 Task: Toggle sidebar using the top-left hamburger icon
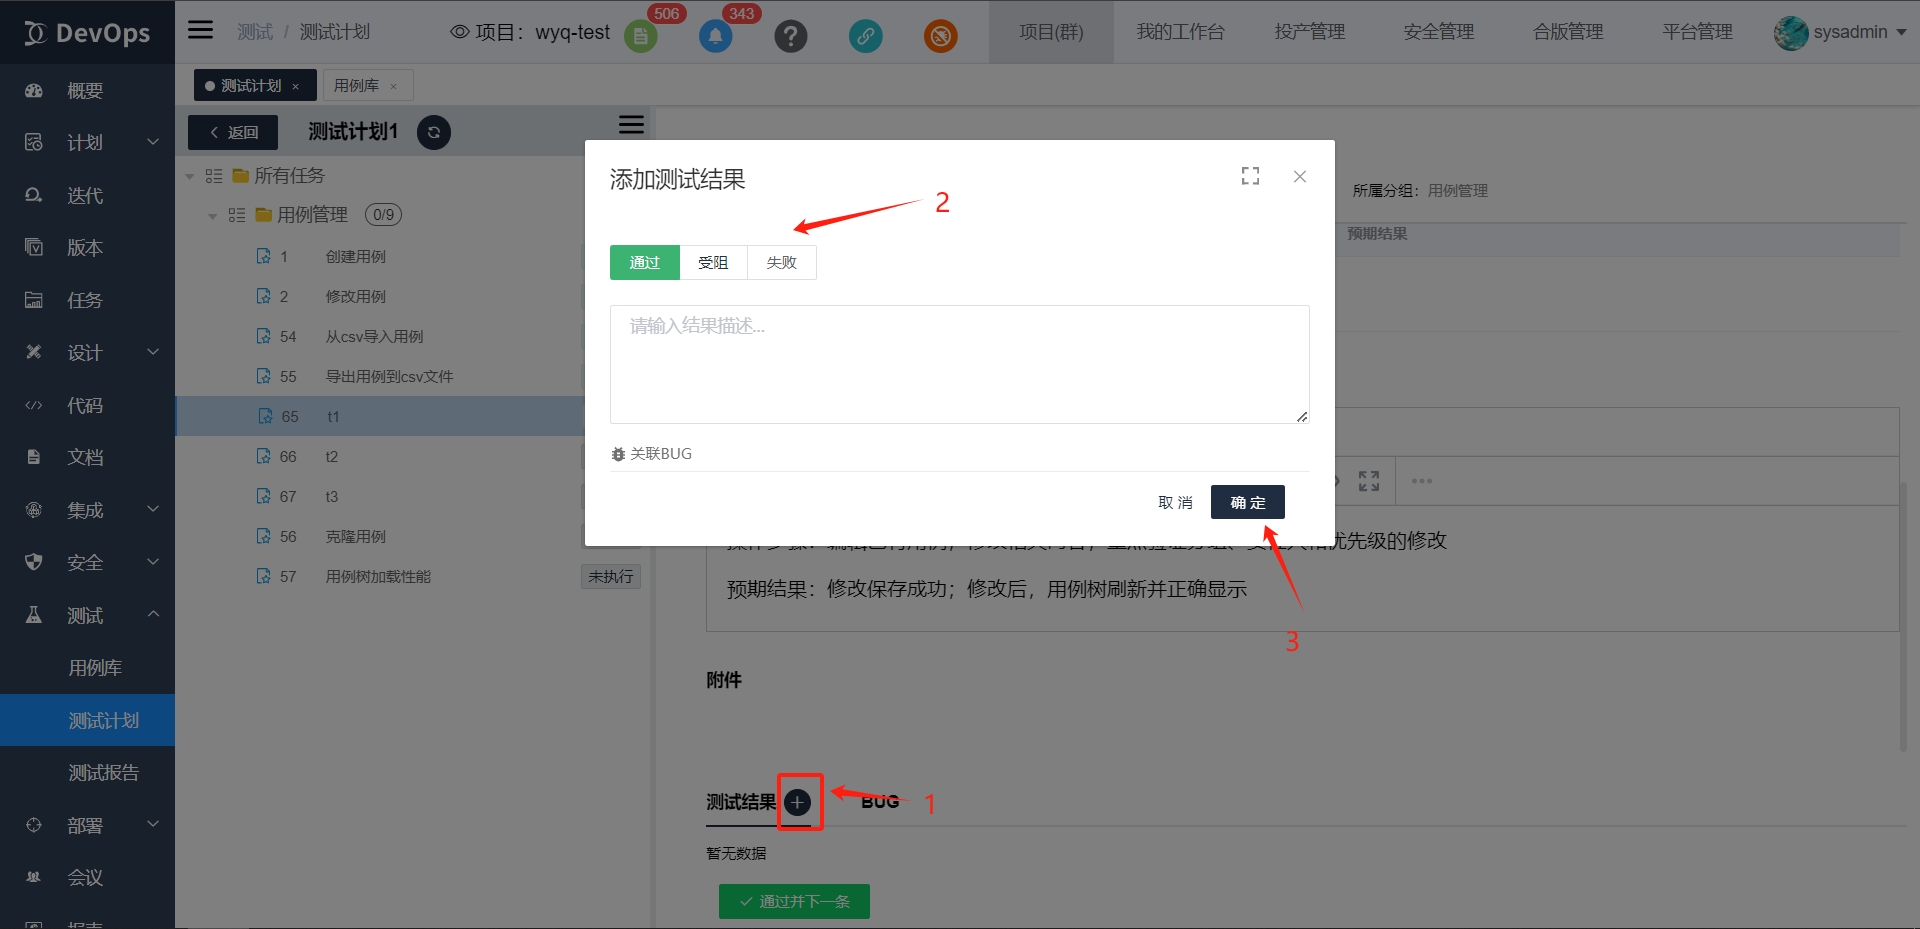(201, 30)
